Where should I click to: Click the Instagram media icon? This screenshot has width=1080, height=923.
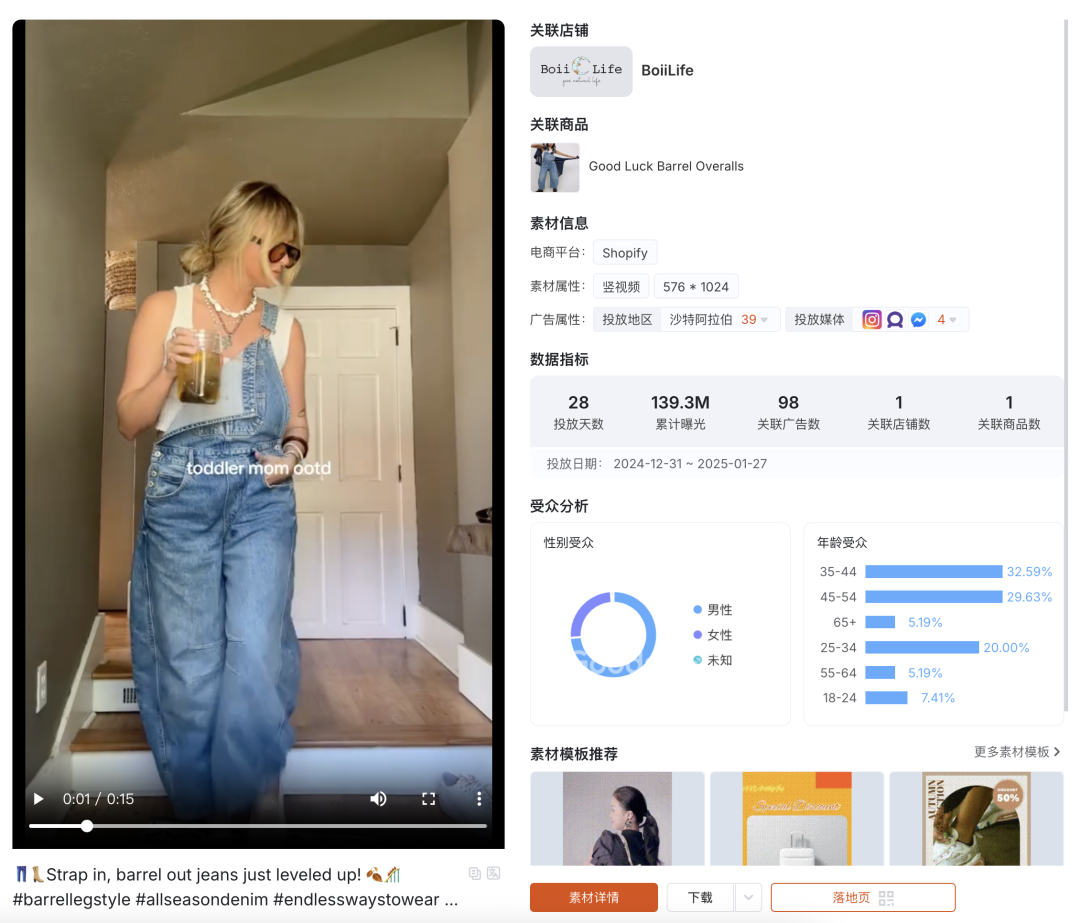point(872,320)
